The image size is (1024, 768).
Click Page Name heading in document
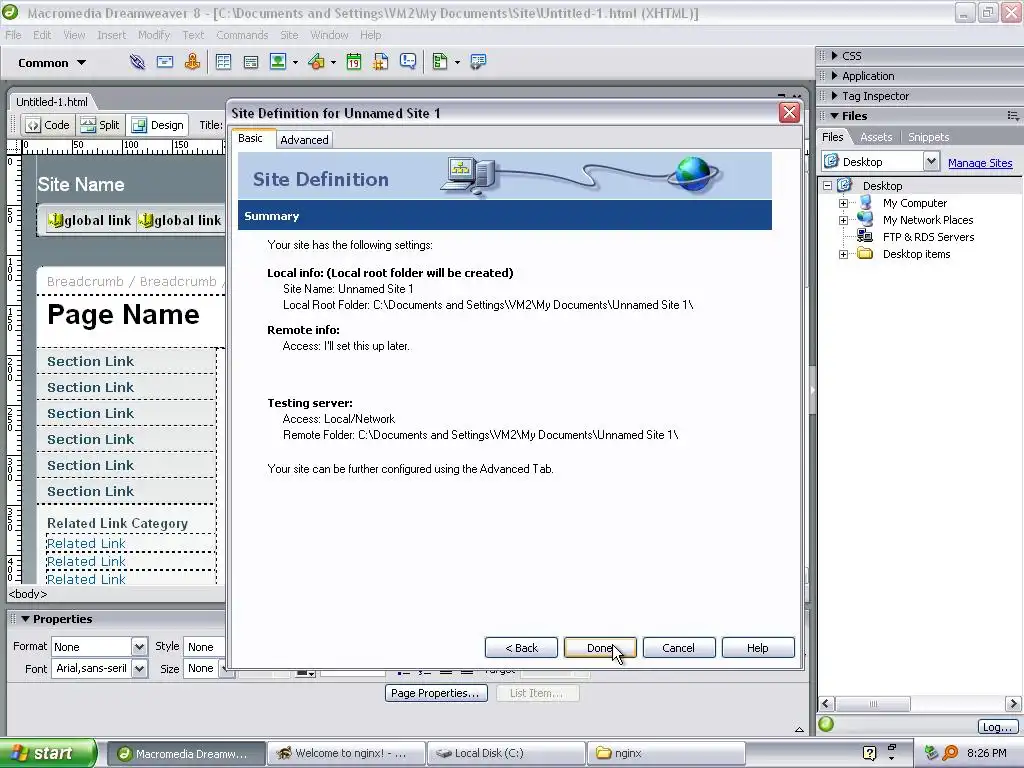(x=123, y=314)
